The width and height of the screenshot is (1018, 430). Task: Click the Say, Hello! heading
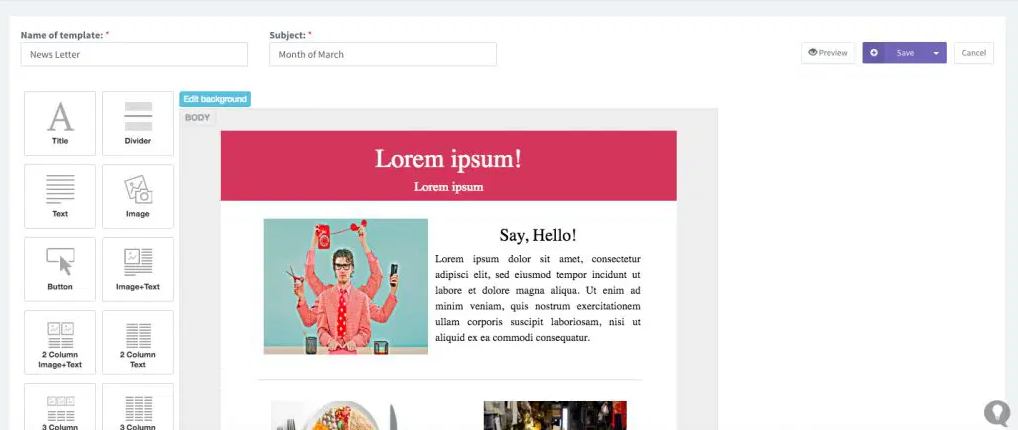tap(538, 235)
